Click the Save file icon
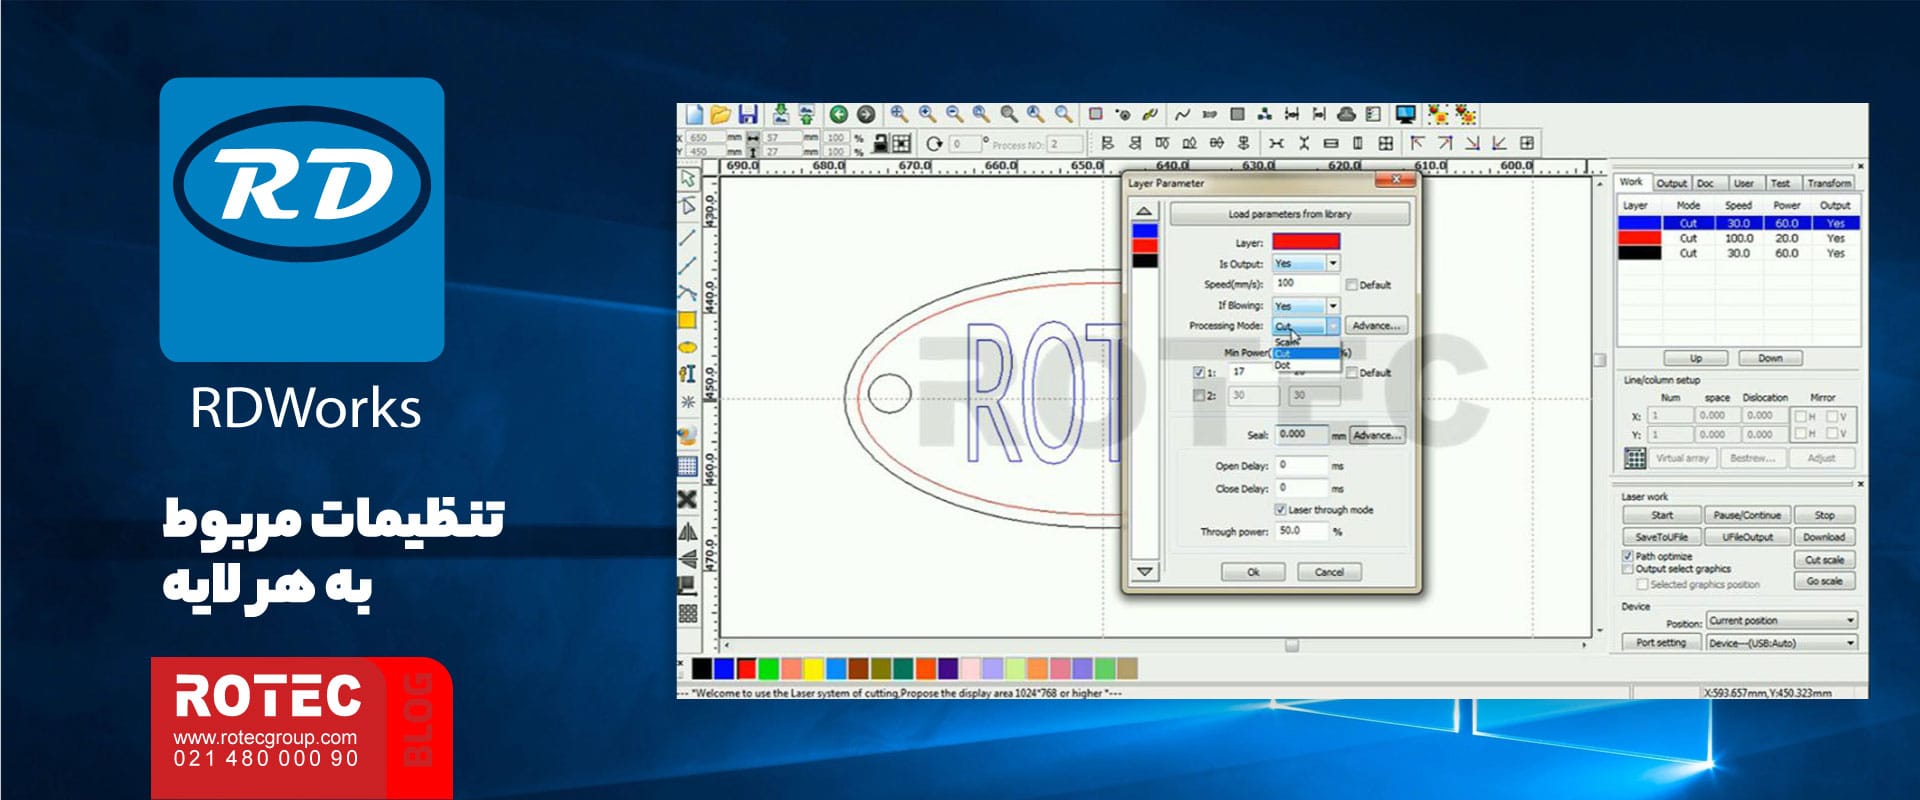Screen dimensions: 1920x800 click(748, 115)
